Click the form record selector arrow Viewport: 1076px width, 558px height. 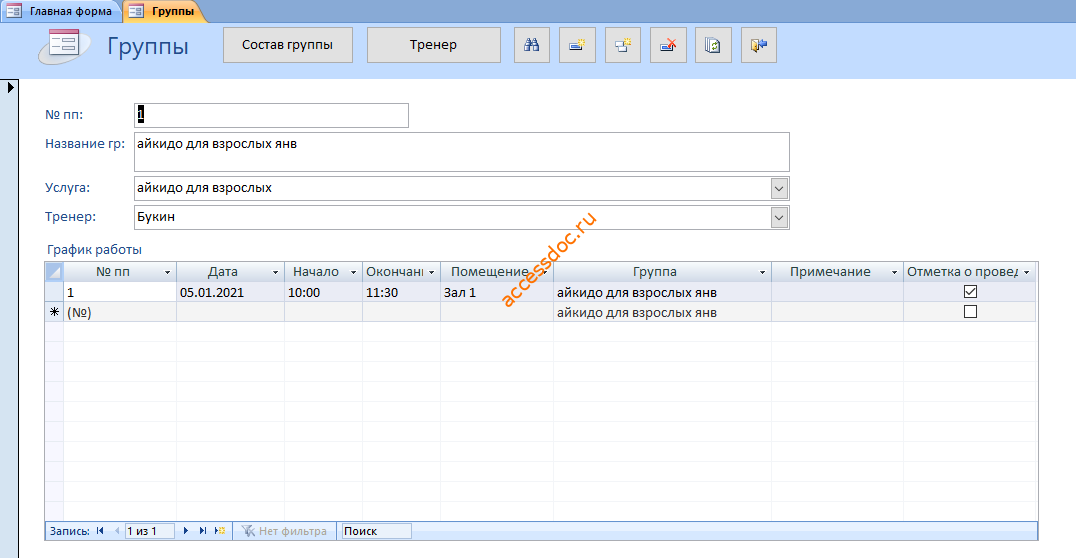click(10, 87)
